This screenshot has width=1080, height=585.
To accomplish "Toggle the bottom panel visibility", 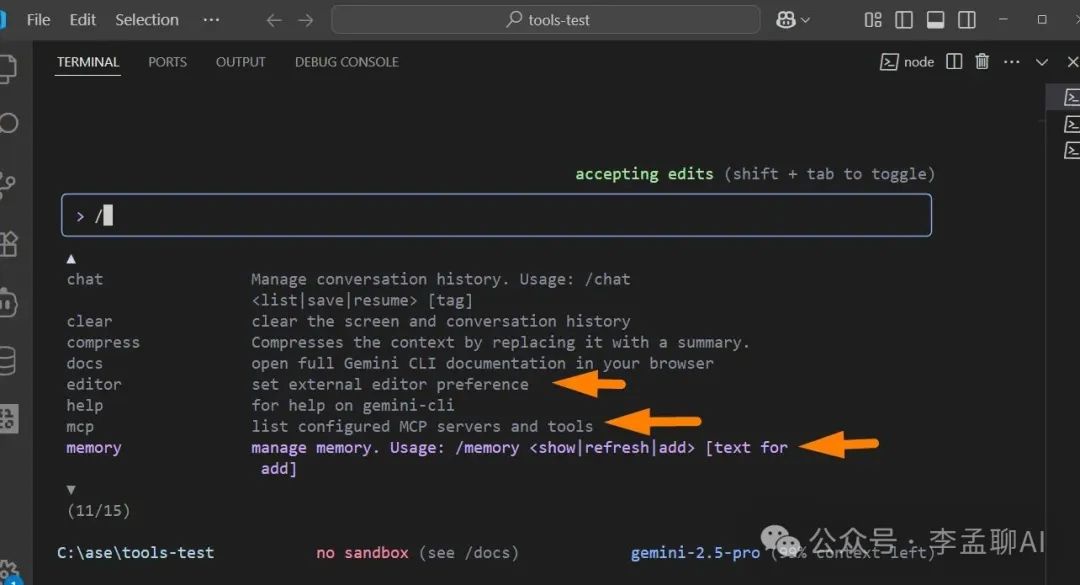I will [x=935, y=20].
